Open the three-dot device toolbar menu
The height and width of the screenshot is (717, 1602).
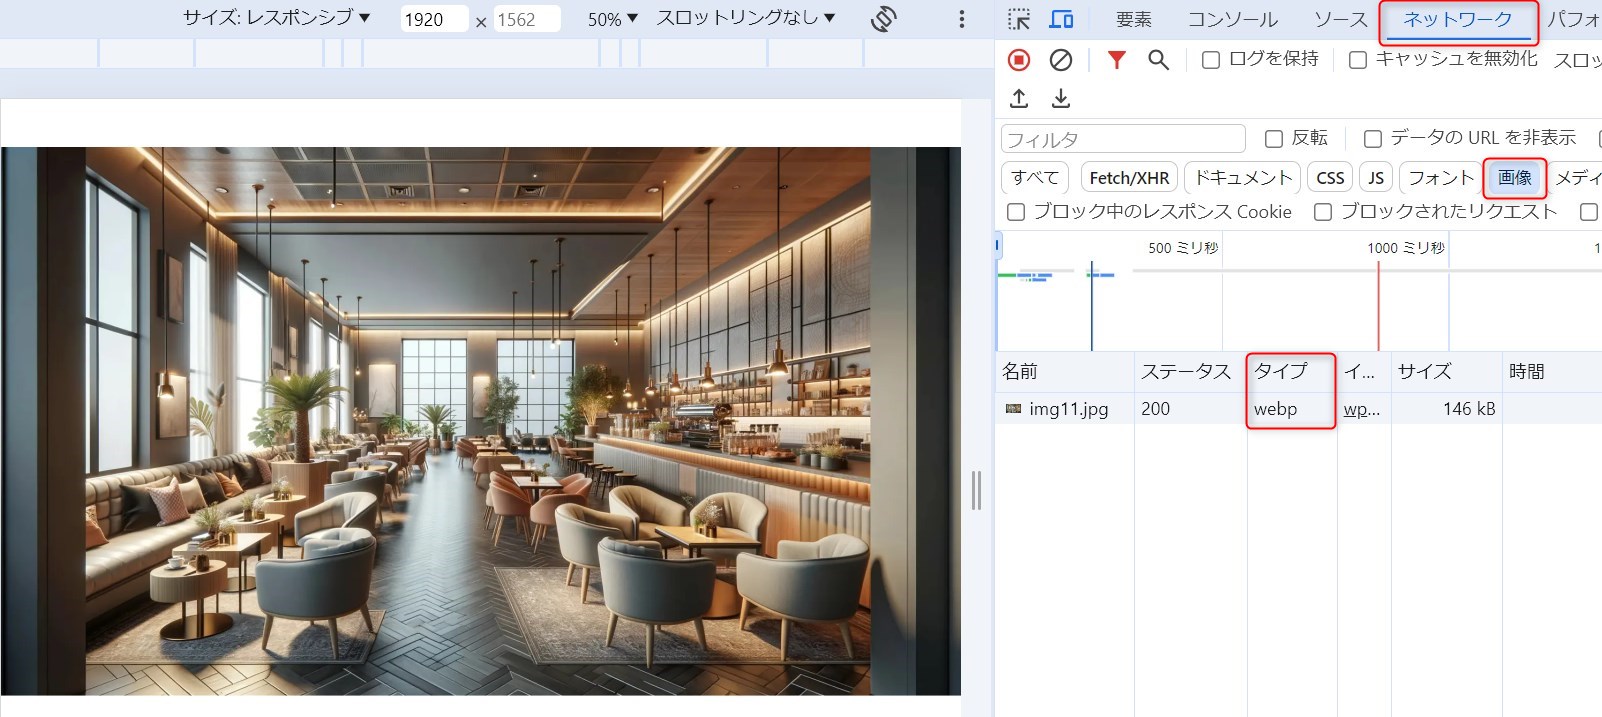tap(962, 19)
